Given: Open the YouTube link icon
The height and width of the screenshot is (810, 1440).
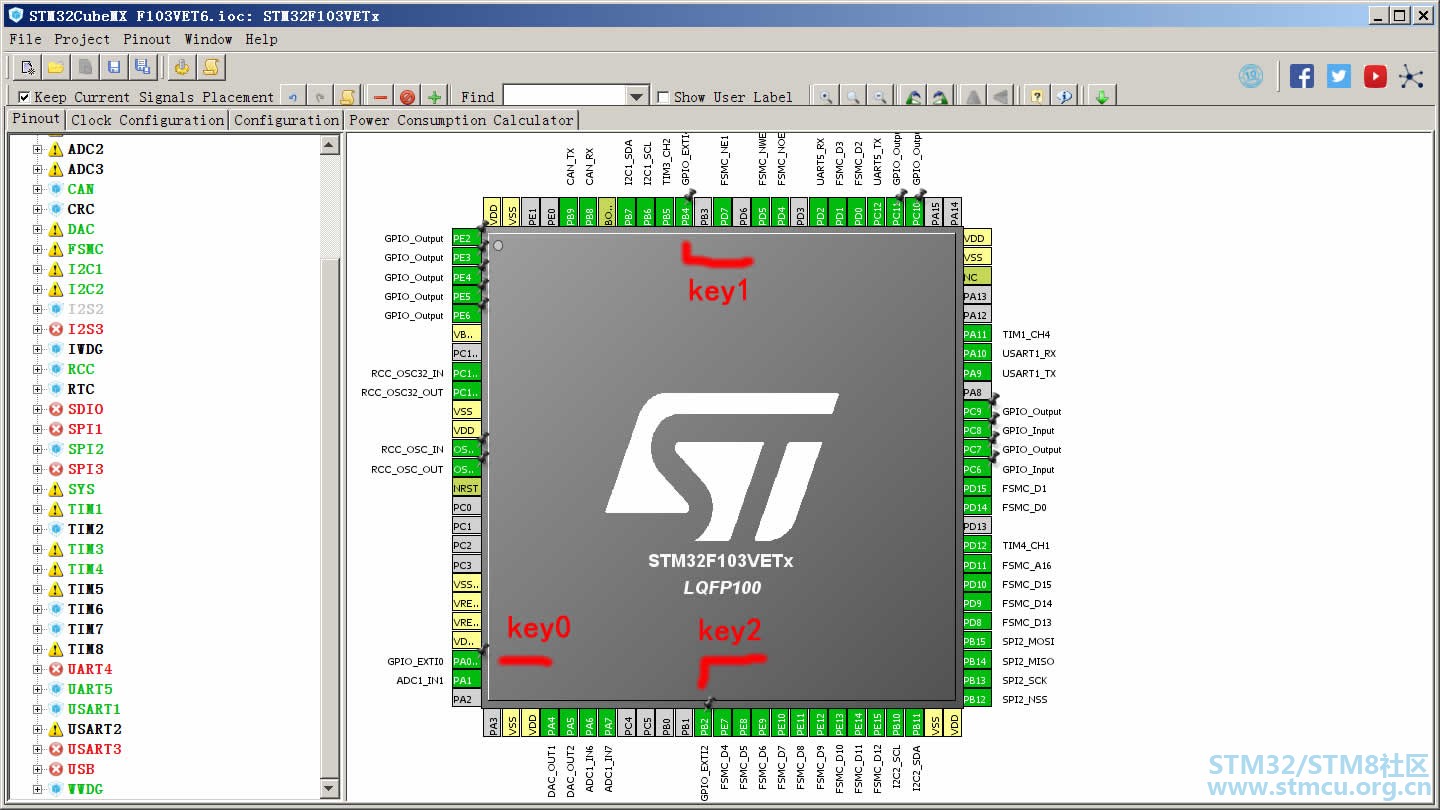Looking at the screenshot, I should (1375, 76).
